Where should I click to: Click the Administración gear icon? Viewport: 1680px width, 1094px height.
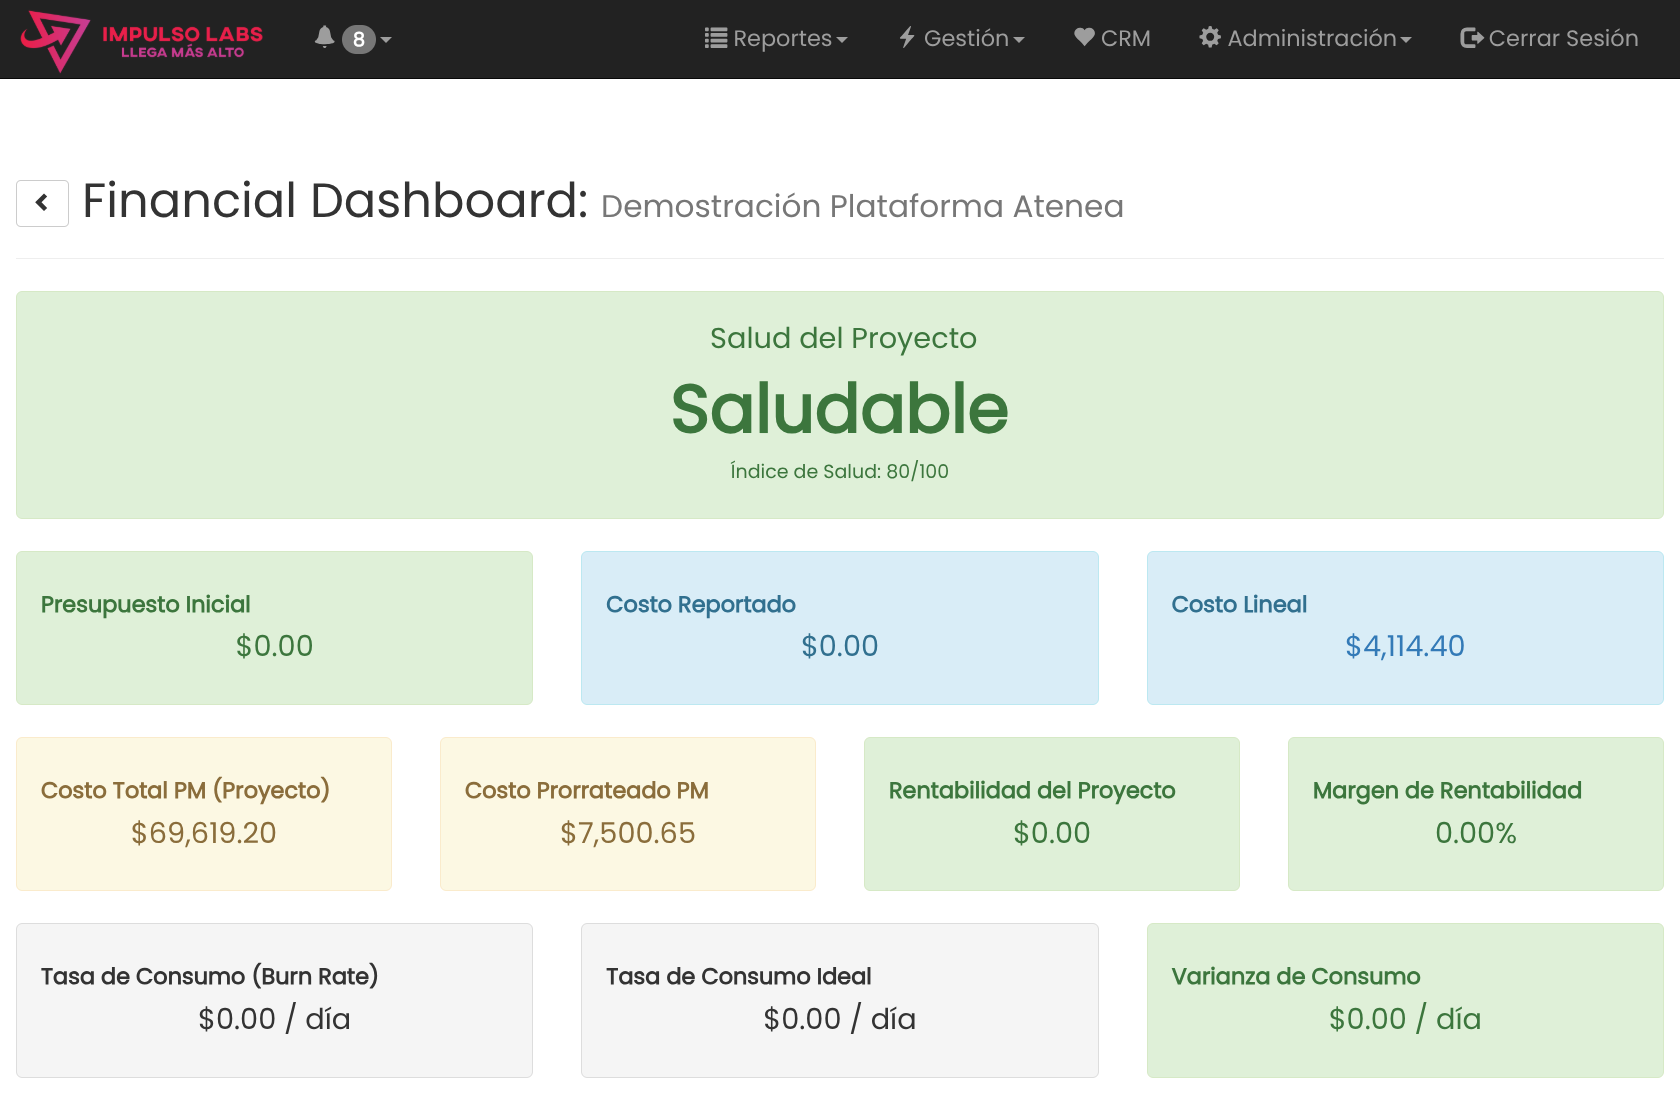point(1210,38)
